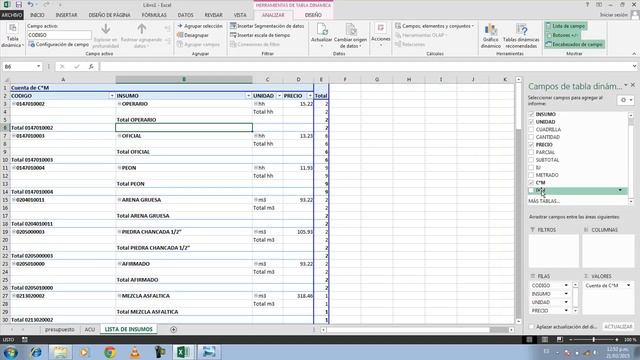
Task: Switch to normal view in status bar
Action: coord(529,340)
